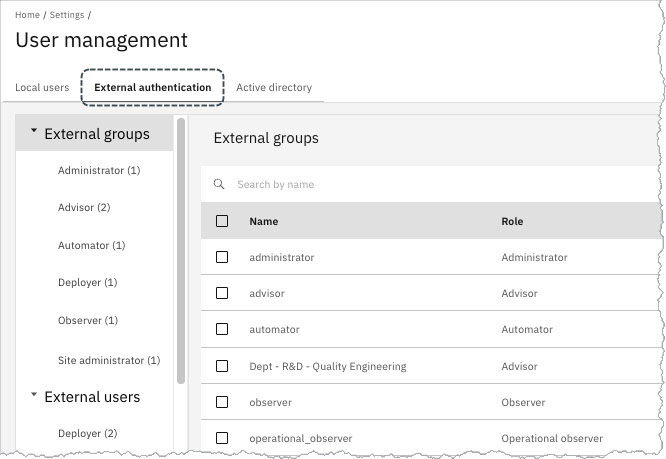Collapse the External users tree section

(x=34, y=396)
